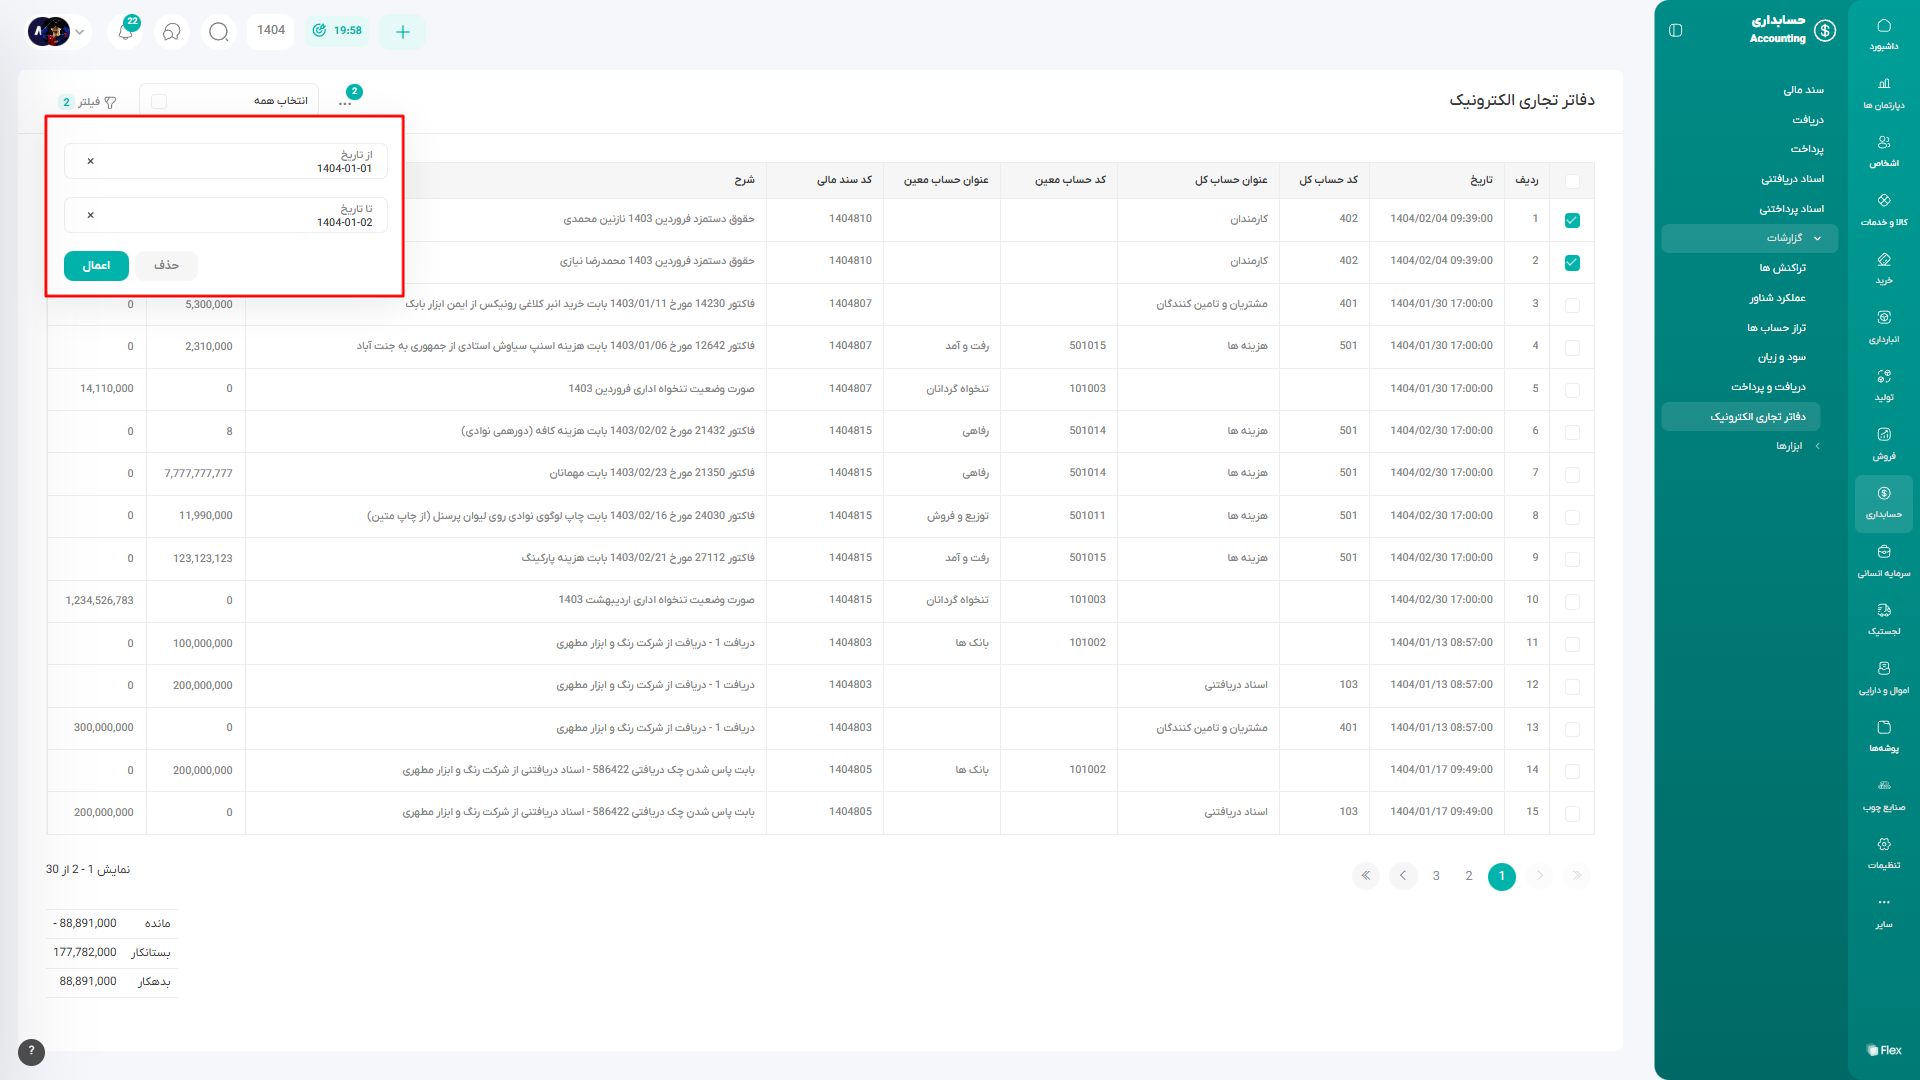Clear the 'از تاریخ' date with X
This screenshot has height=1080, width=1920.
pyautogui.click(x=90, y=161)
